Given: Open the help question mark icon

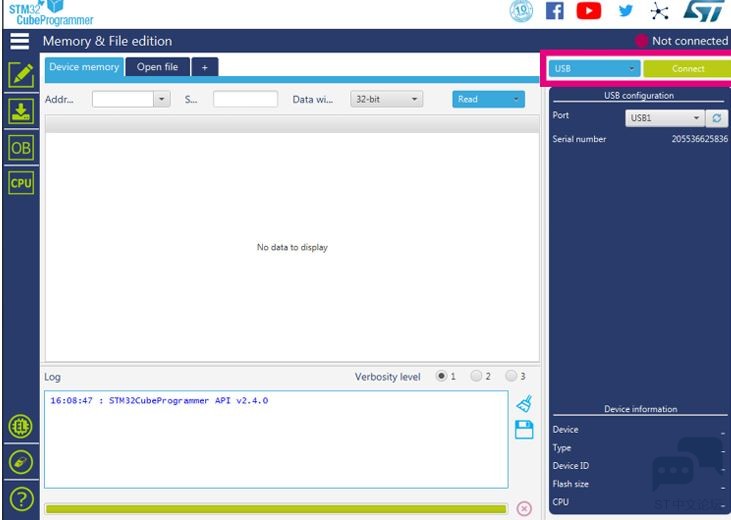Looking at the screenshot, I should pyautogui.click(x=20, y=499).
